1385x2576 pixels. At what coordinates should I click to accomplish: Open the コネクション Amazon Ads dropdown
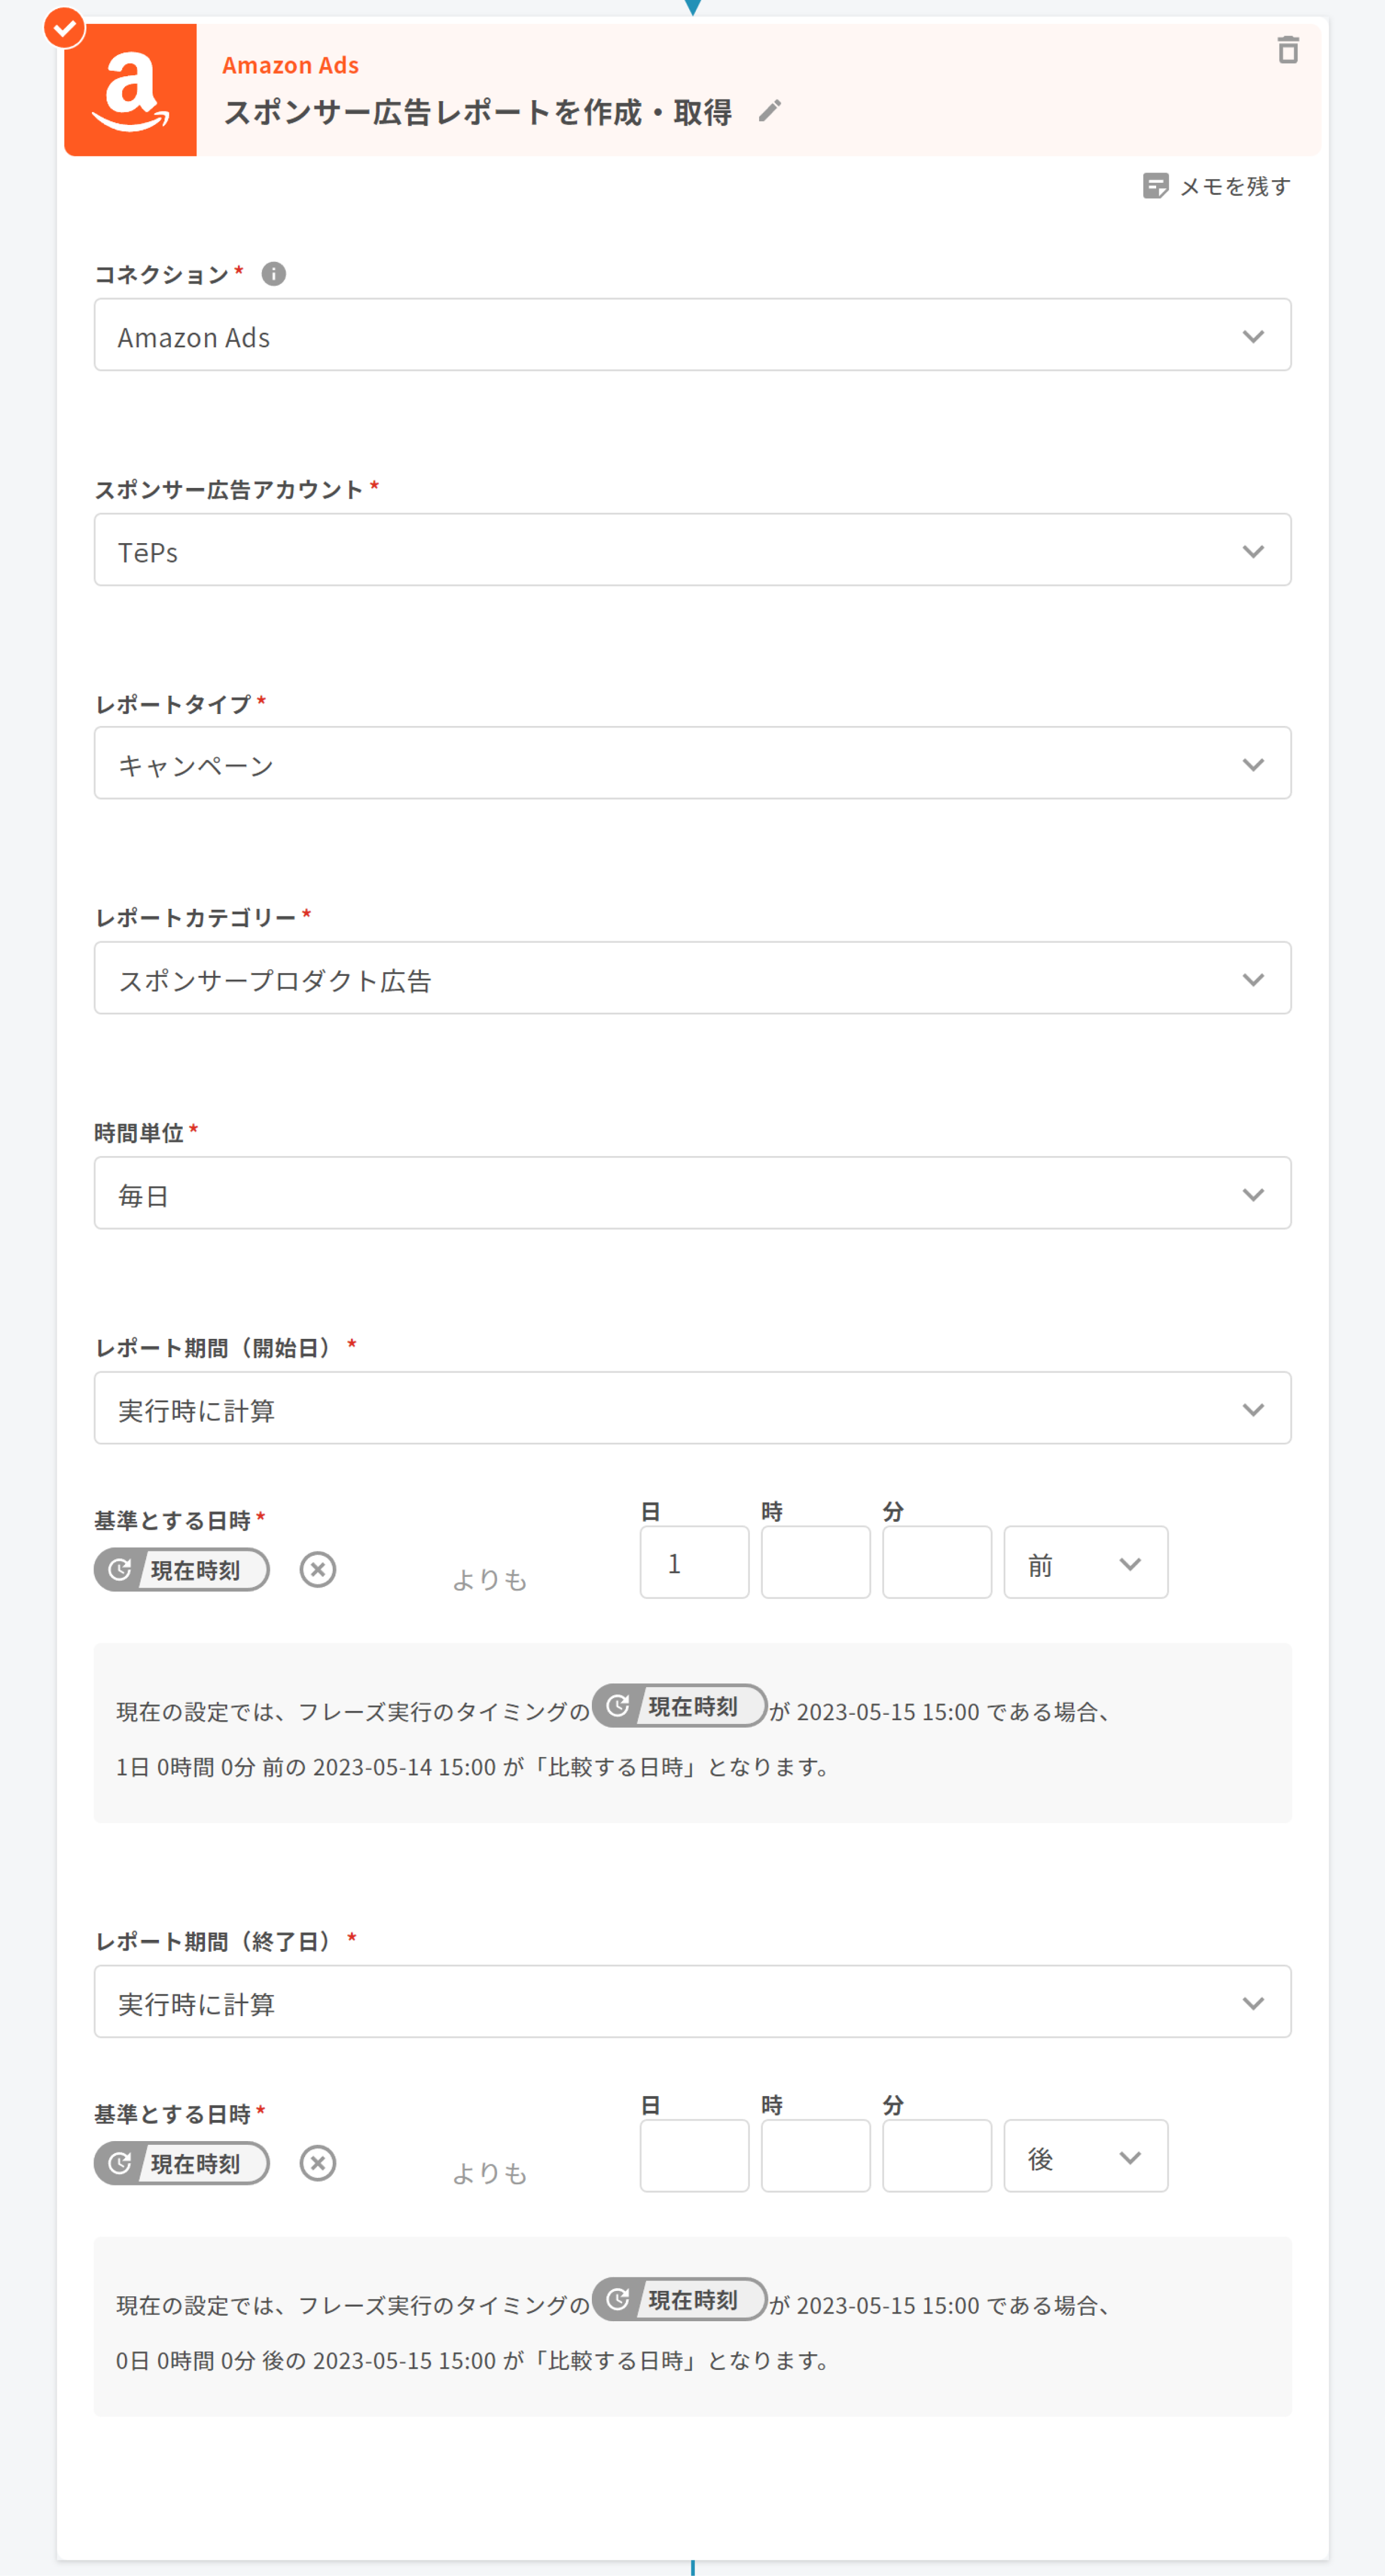click(x=692, y=335)
